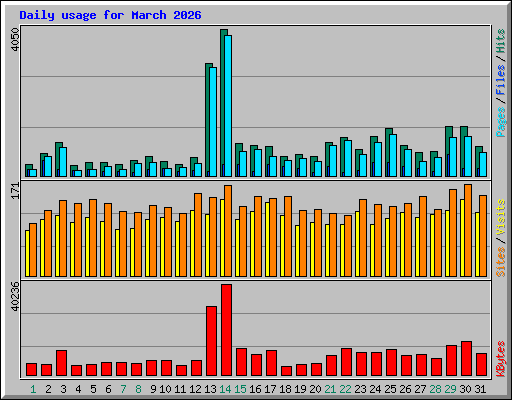This screenshot has width=512, height=400.
Task: Select the red KBytes bar for day 3
Action: click(x=61, y=363)
